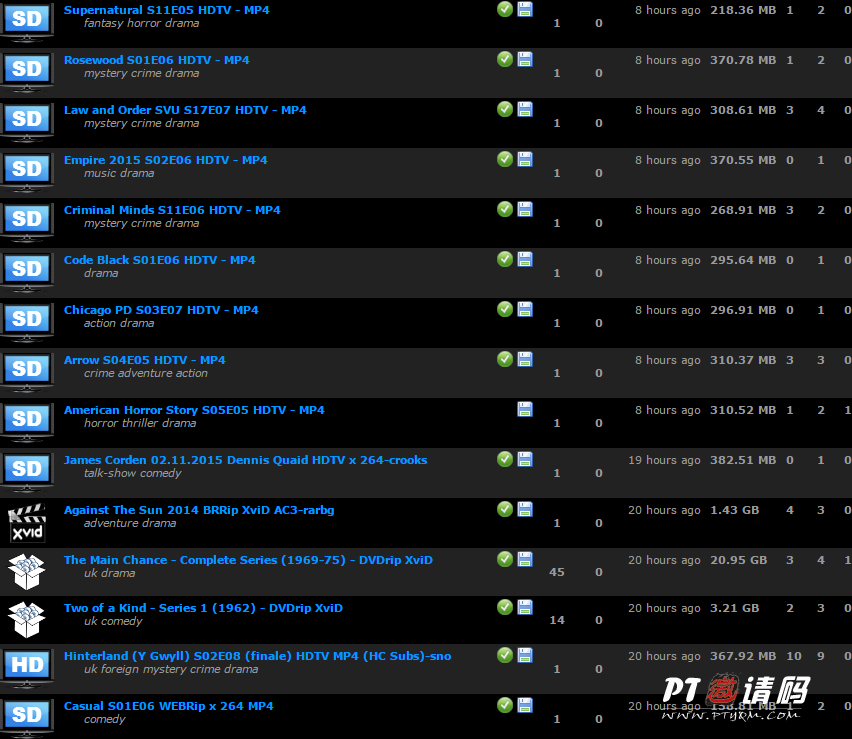Image resolution: width=852 pixels, height=739 pixels.
Task: Open Hinterland (Y Gwyll) S02E08 finale link
Action: pyautogui.click(x=257, y=656)
